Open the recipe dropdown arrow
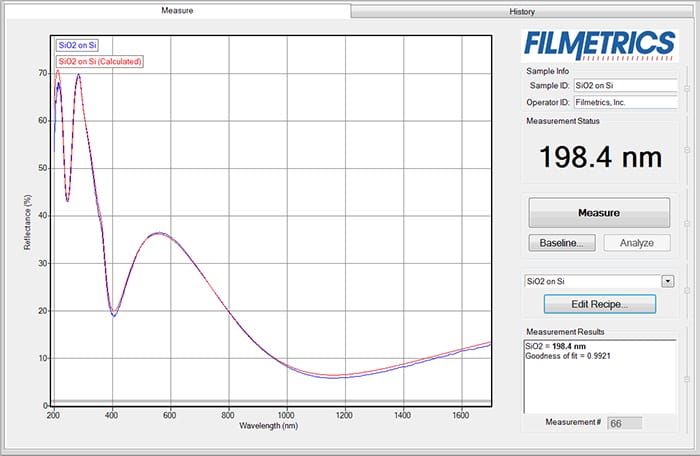700x456 pixels. coord(668,282)
